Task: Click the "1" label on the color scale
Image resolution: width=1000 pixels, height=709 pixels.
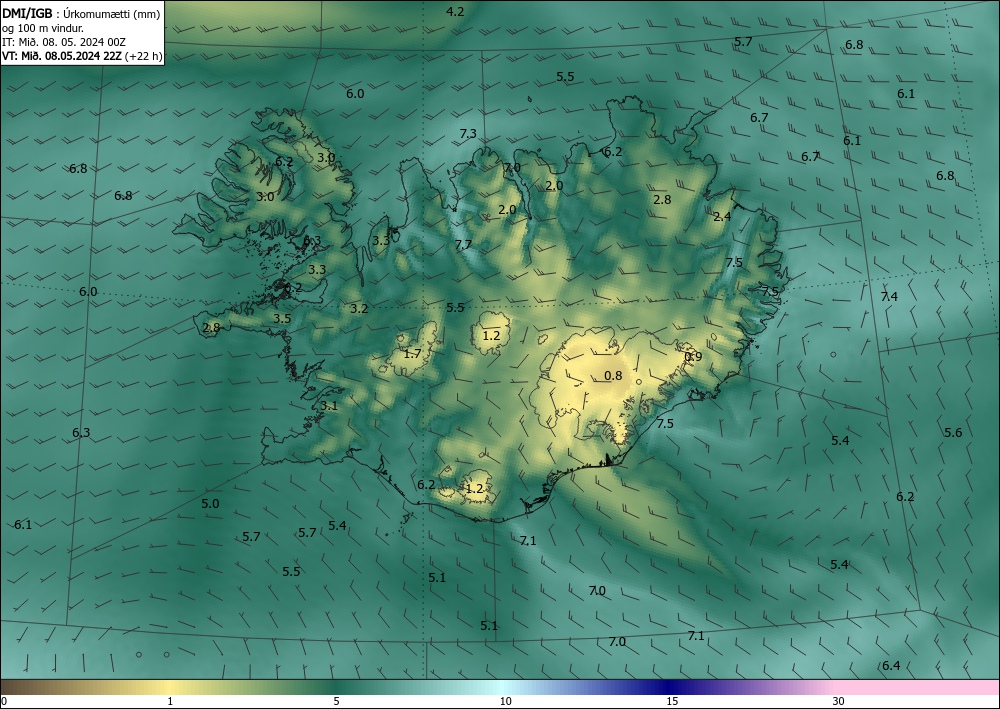Action: tap(170, 702)
